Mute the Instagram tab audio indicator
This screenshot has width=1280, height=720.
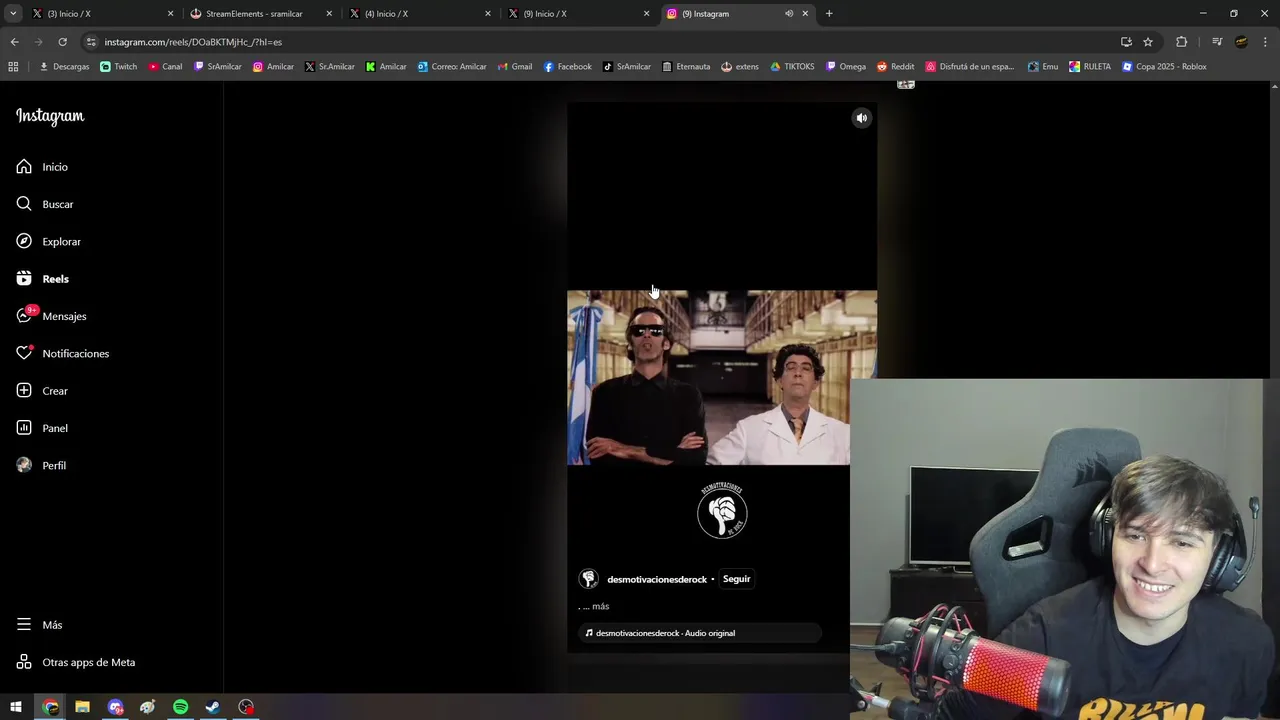[x=789, y=14]
